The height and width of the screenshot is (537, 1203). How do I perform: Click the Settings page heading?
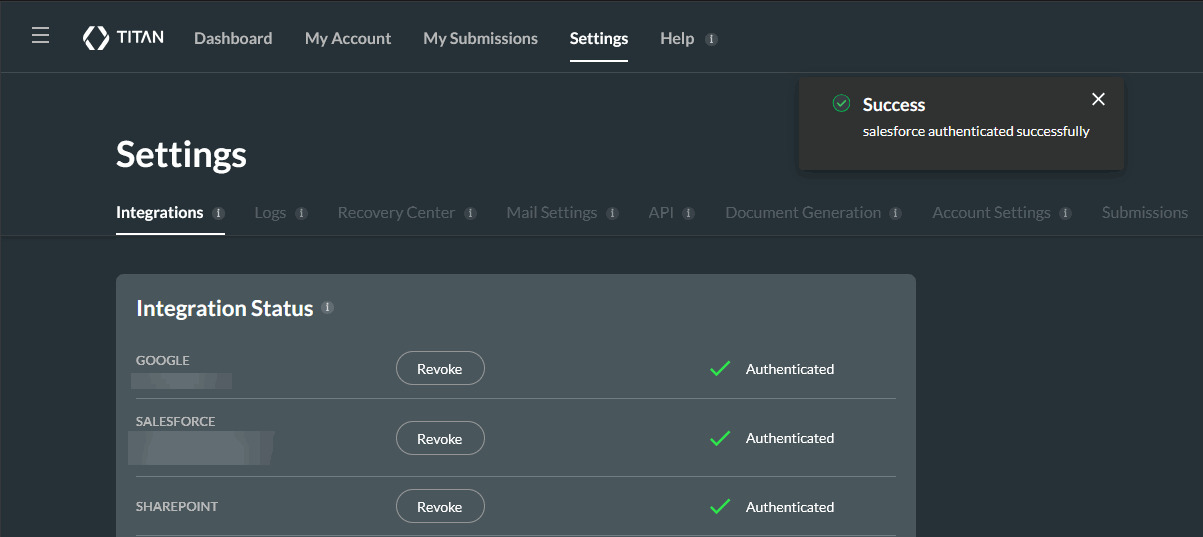(181, 154)
